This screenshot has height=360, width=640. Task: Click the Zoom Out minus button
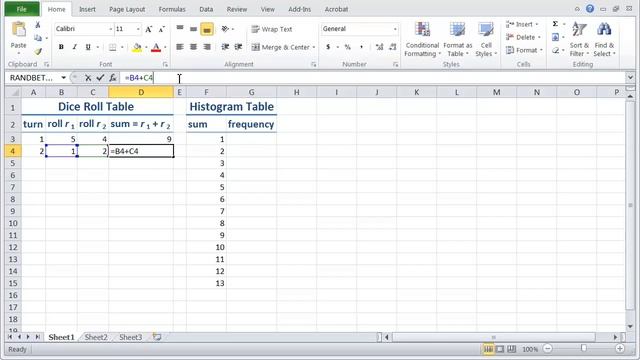[x=548, y=349]
